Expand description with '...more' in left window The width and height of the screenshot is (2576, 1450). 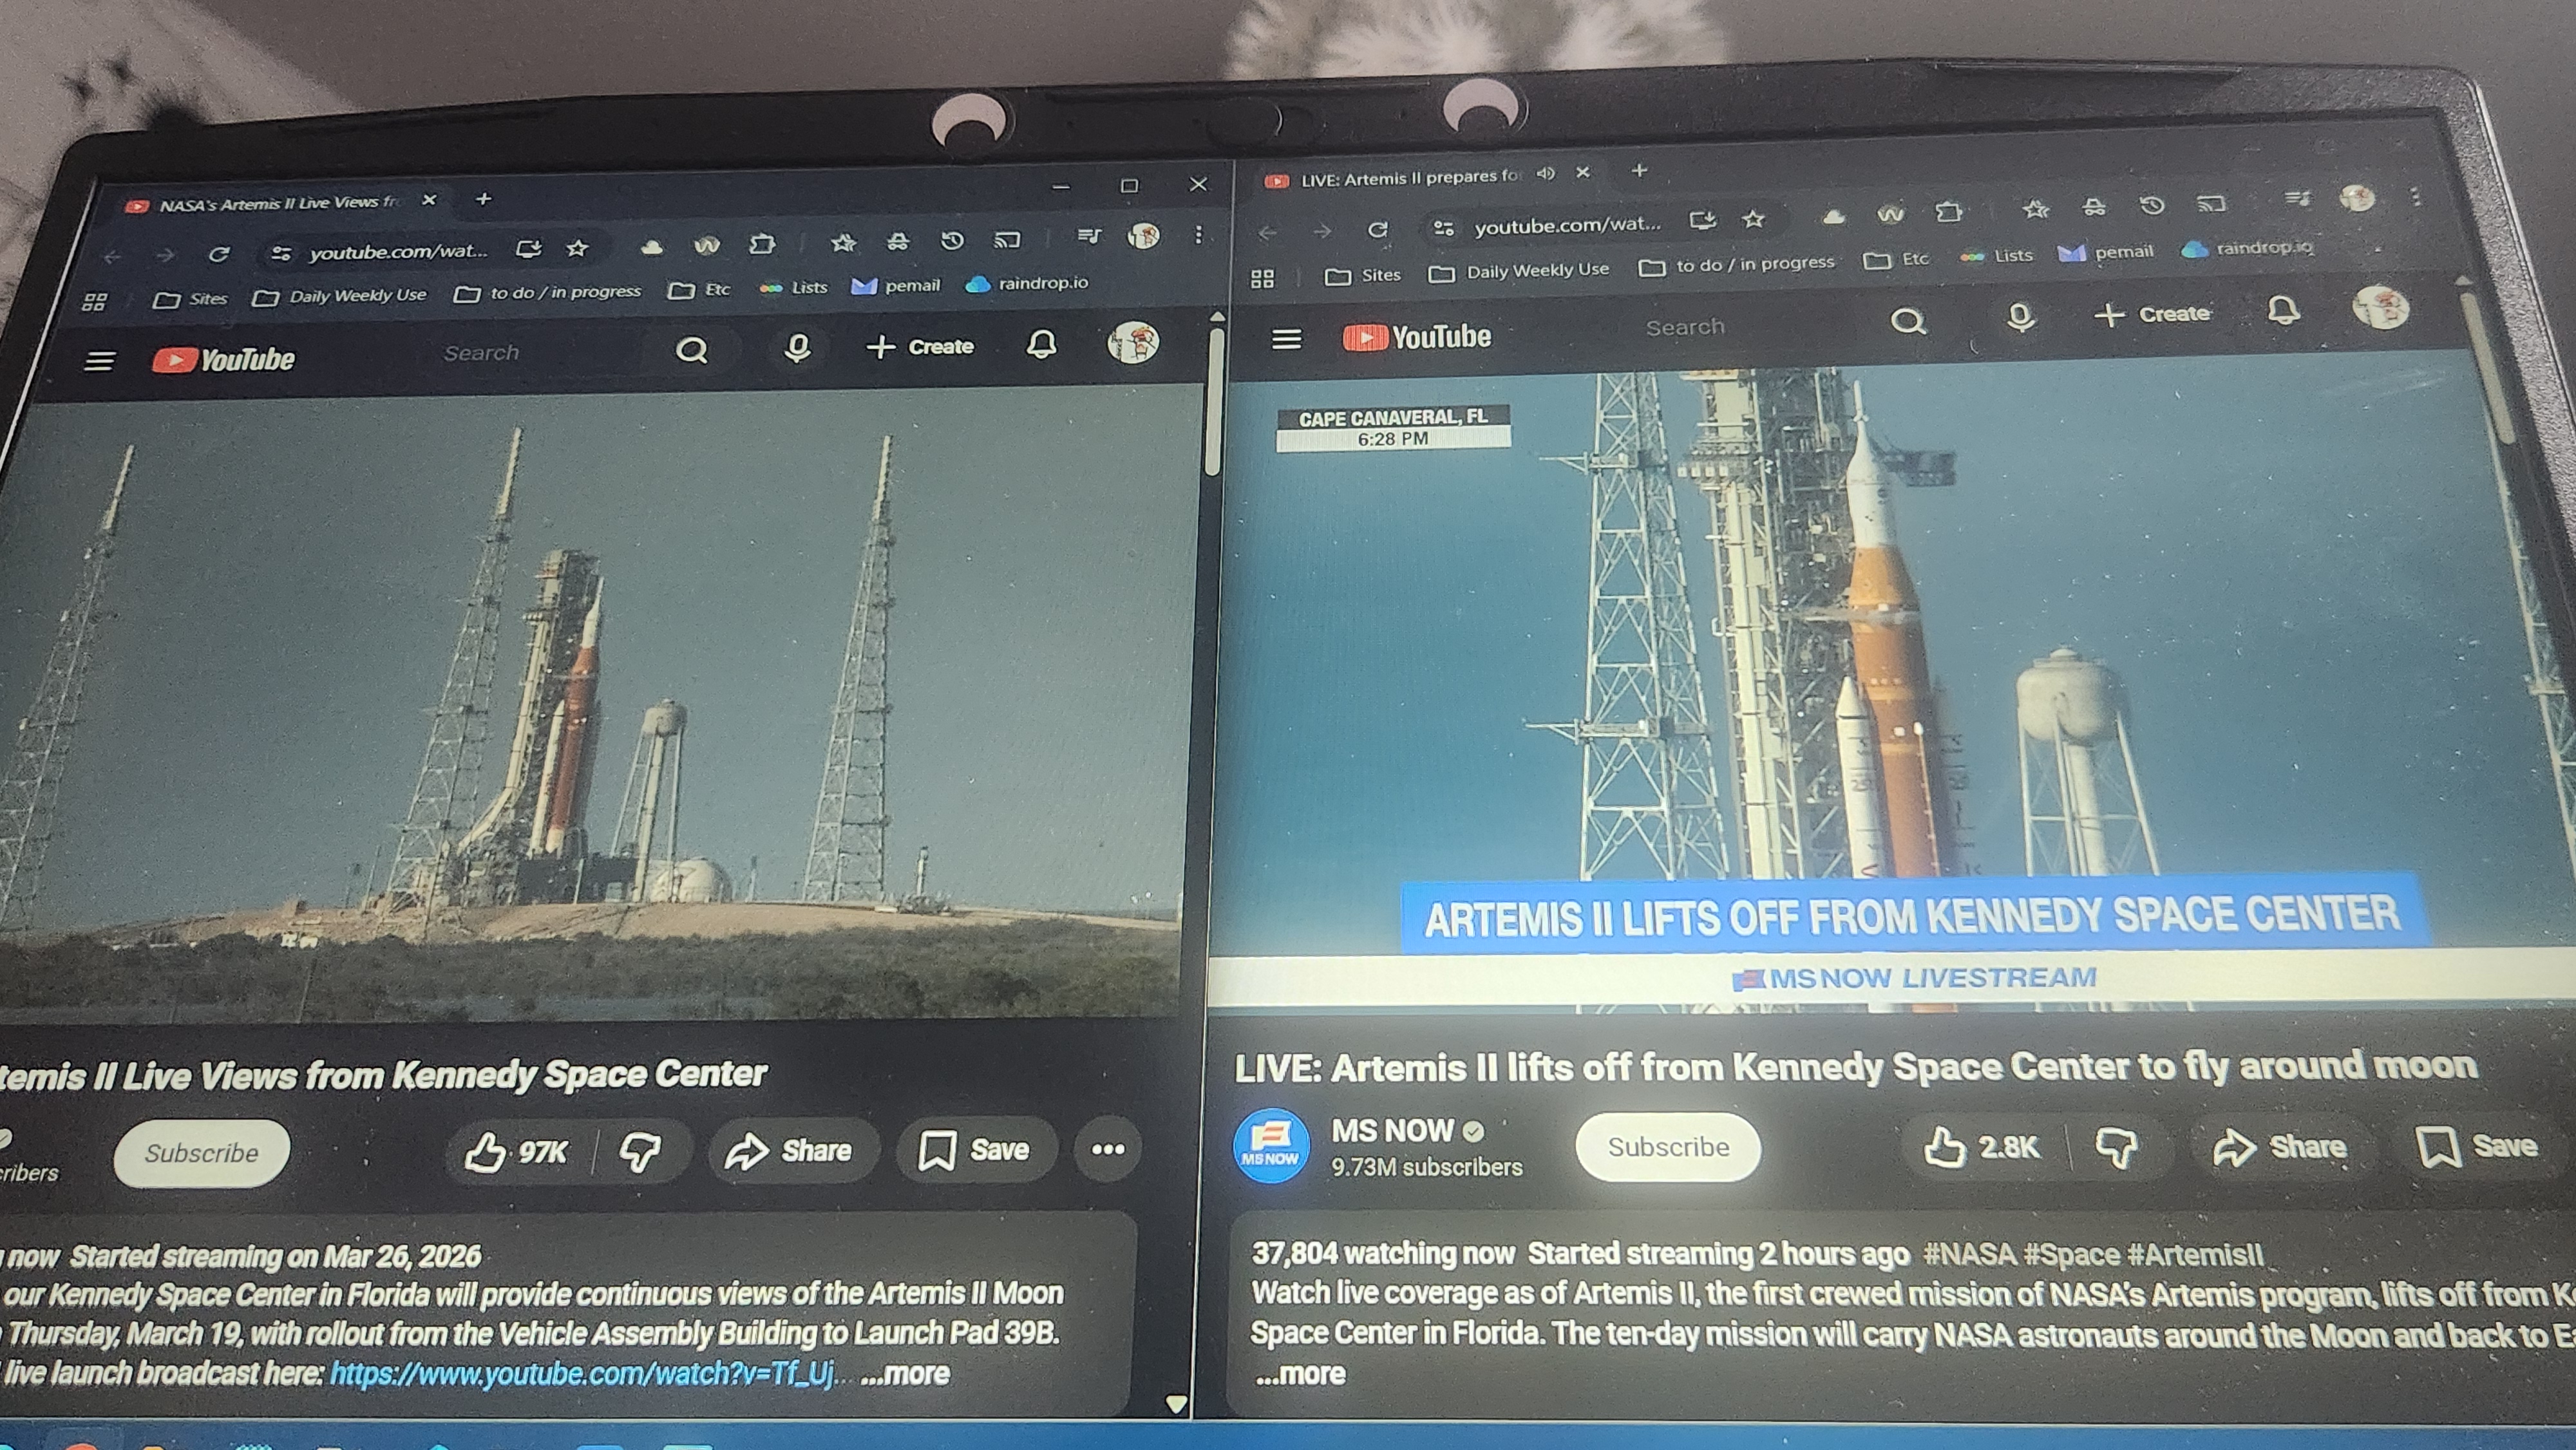[x=905, y=1374]
